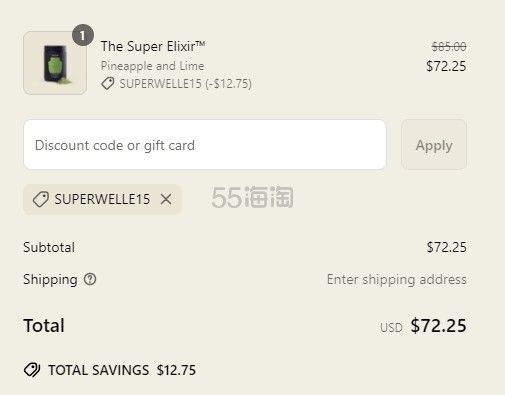Click the TOTAL SAVINGS $12.75 text
The height and width of the screenshot is (395, 505).
pyautogui.click(x=122, y=370)
